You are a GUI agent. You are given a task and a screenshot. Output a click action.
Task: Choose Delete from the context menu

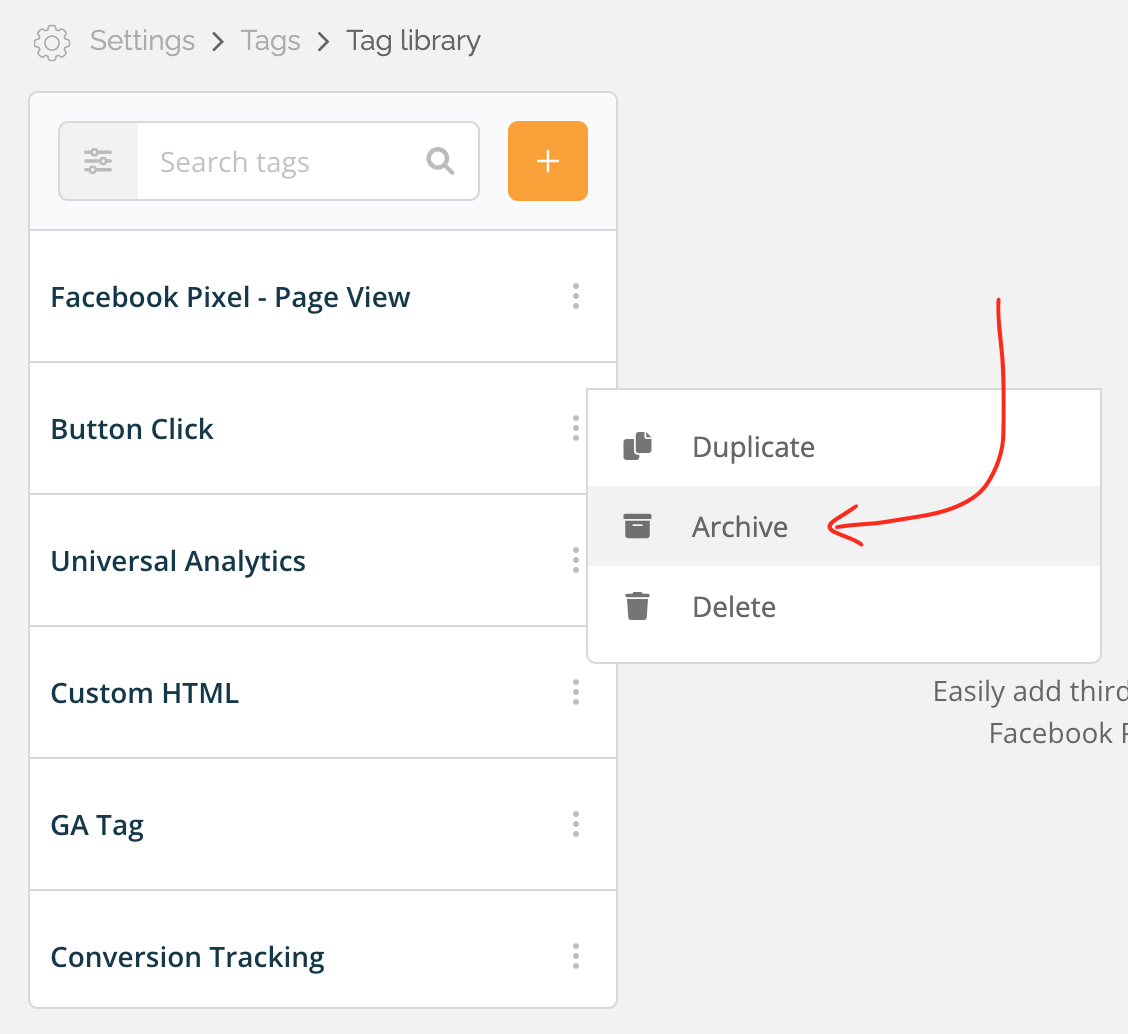click(x=844, y=607)
